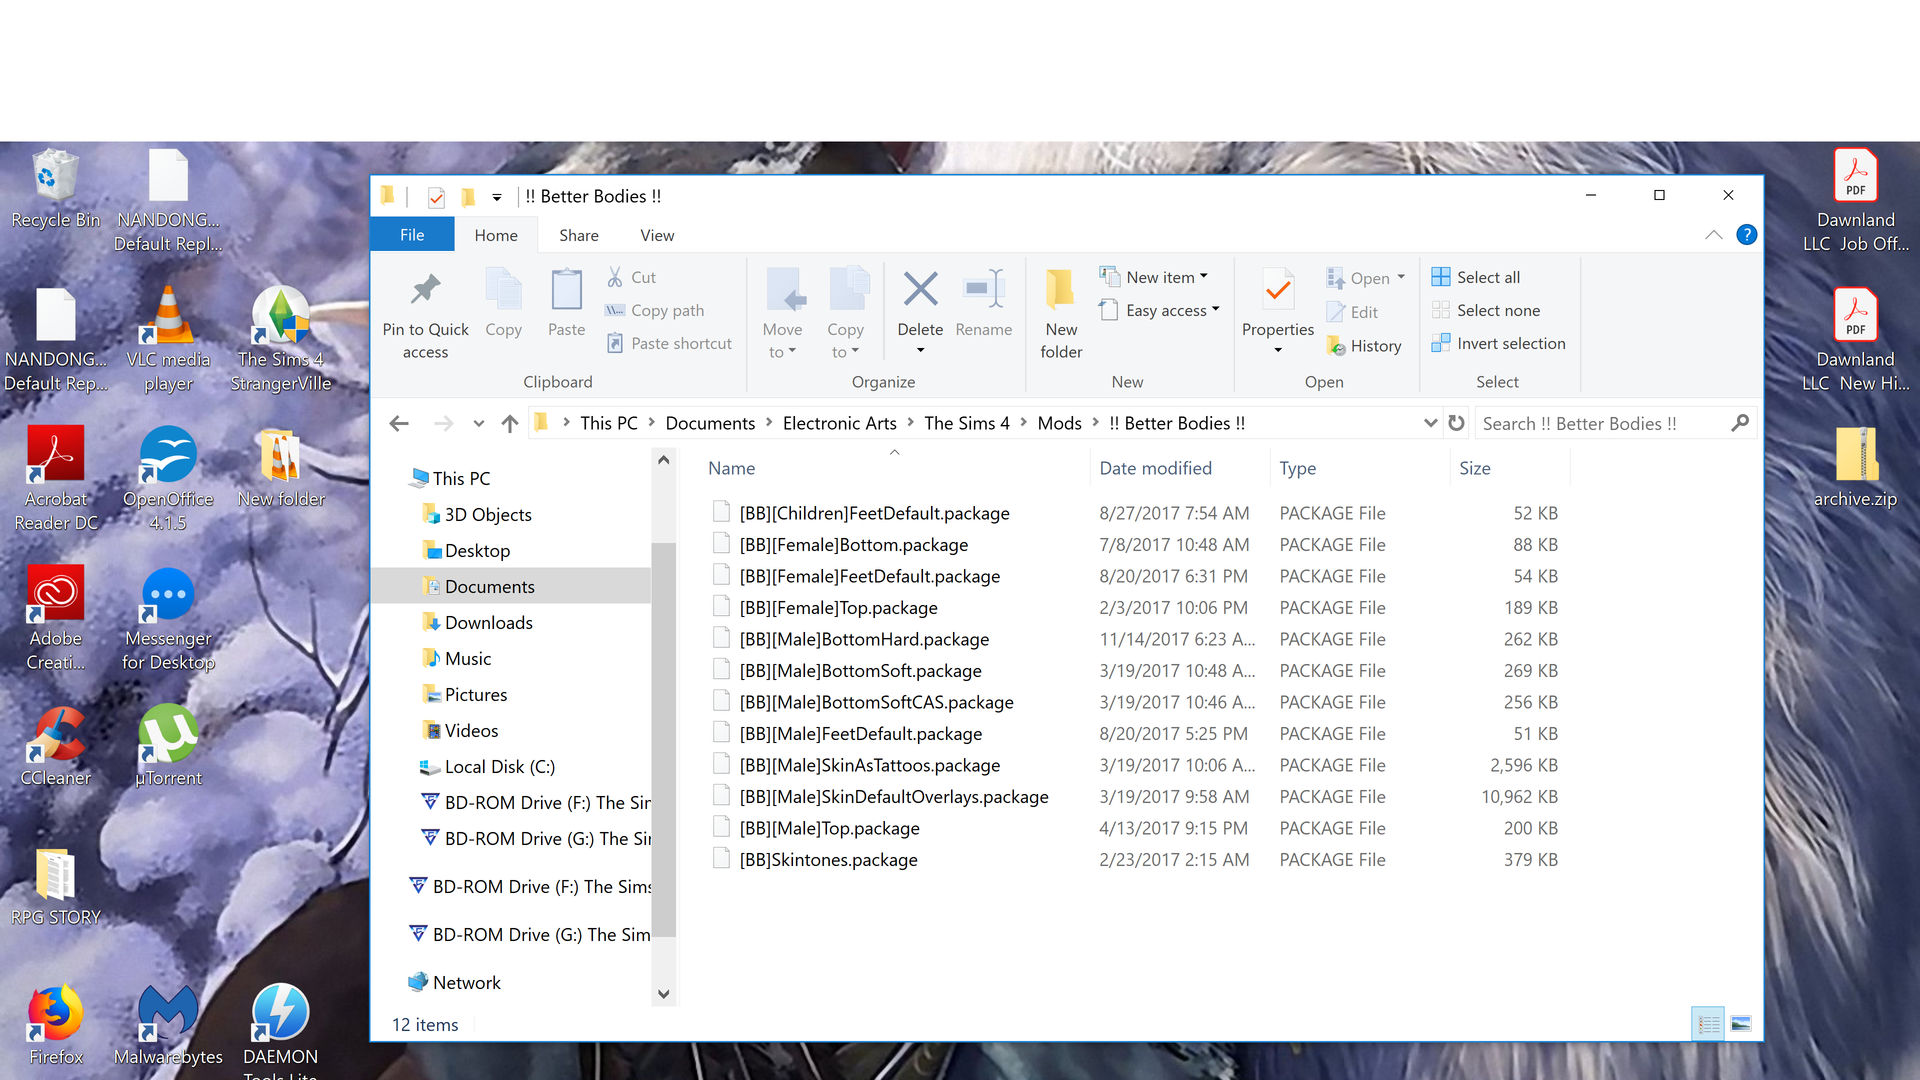
Task: Click Electronic Arts breadcrumb segment
Action: (839, 423)
